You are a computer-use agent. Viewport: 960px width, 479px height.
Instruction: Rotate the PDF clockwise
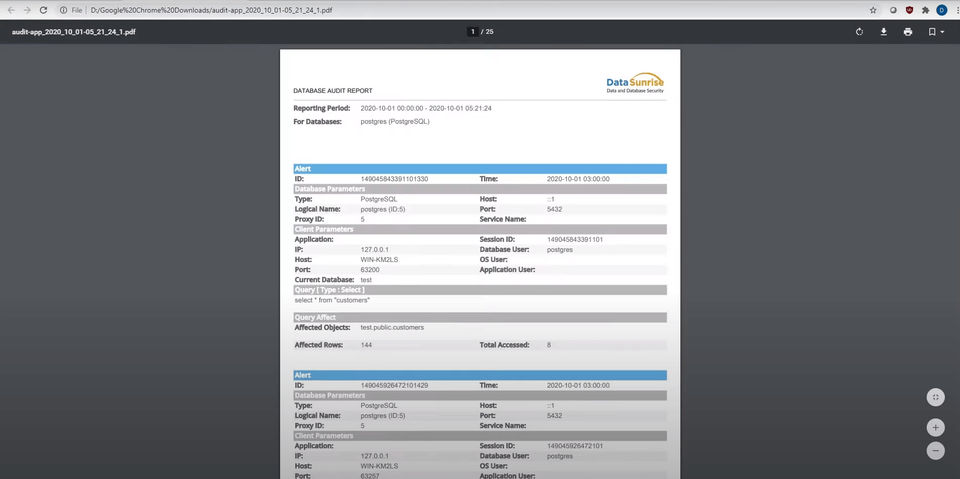coord(860,32)
